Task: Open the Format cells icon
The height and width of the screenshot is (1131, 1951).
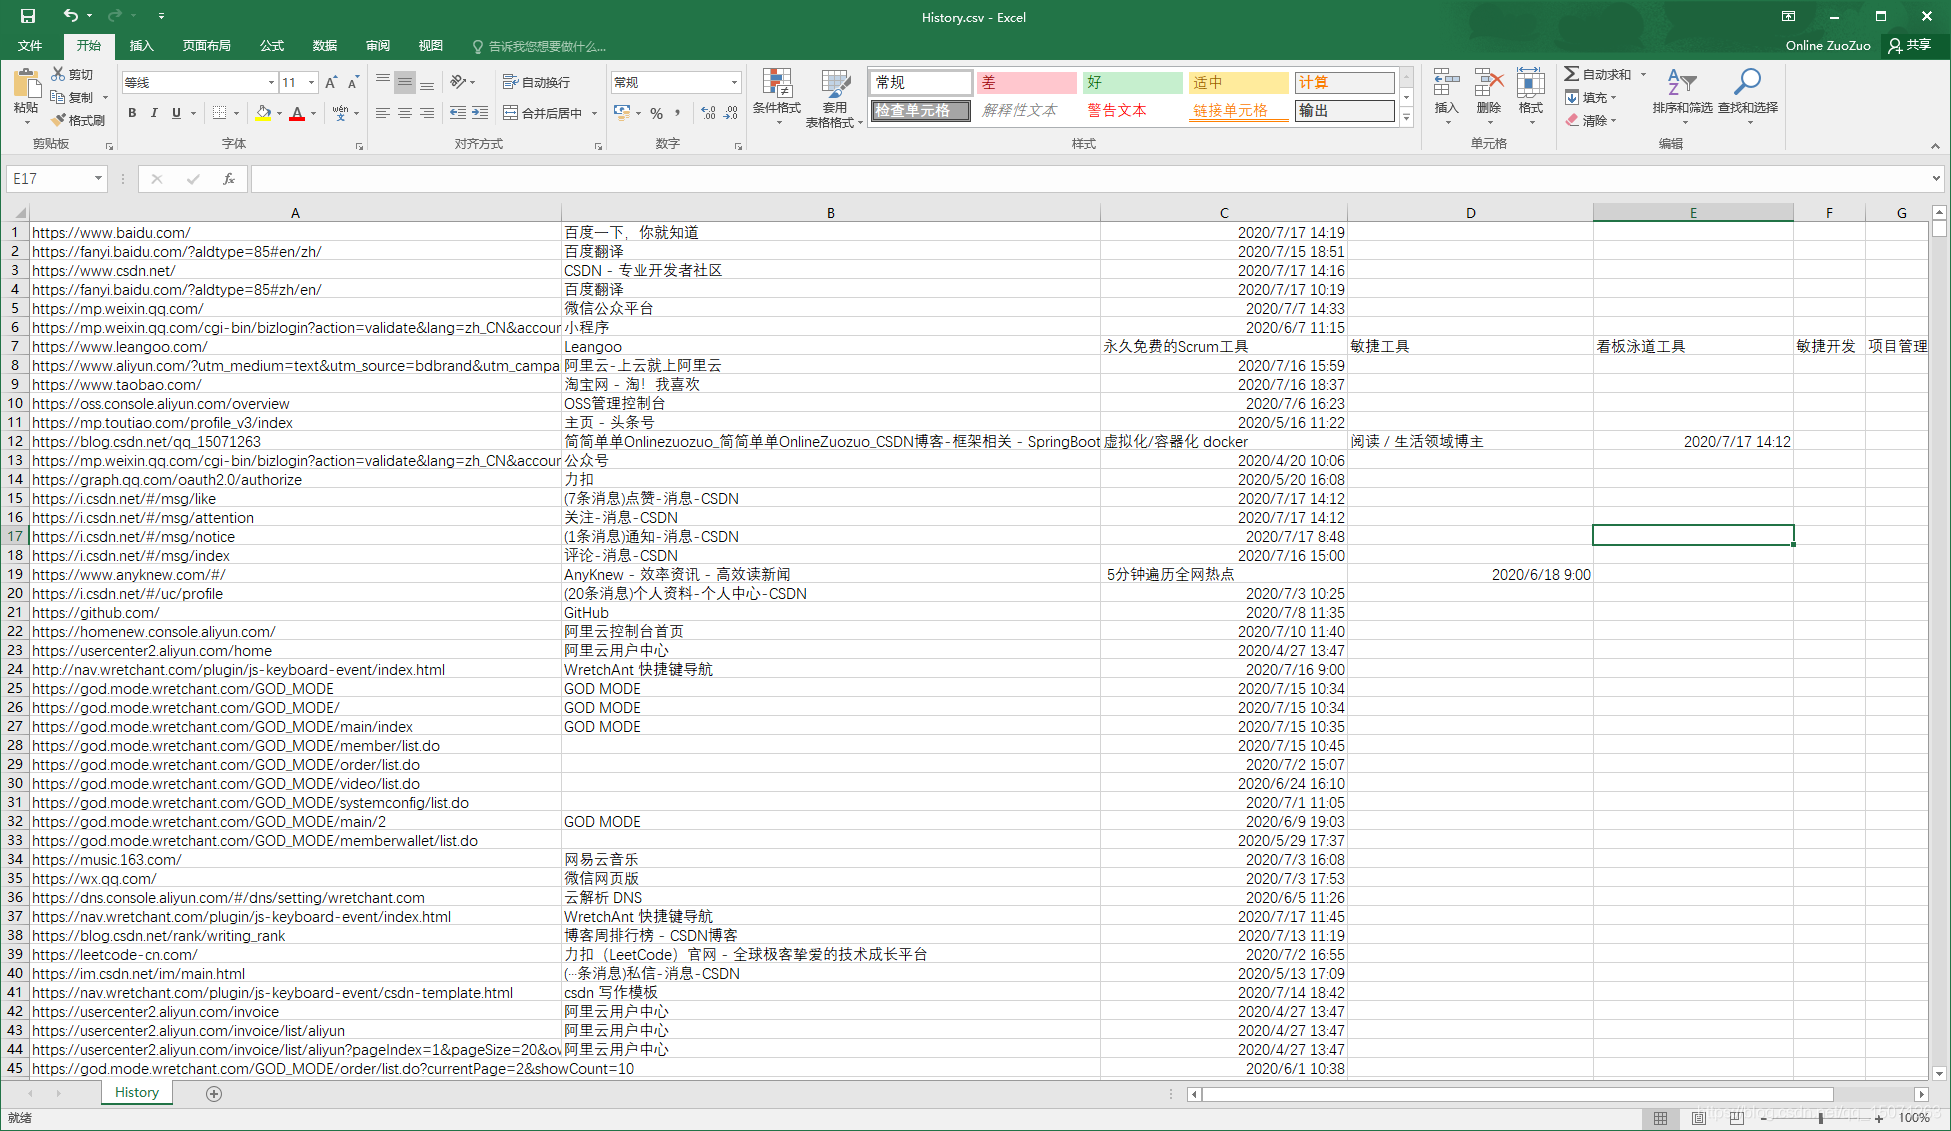Action: click(1530, 84)
